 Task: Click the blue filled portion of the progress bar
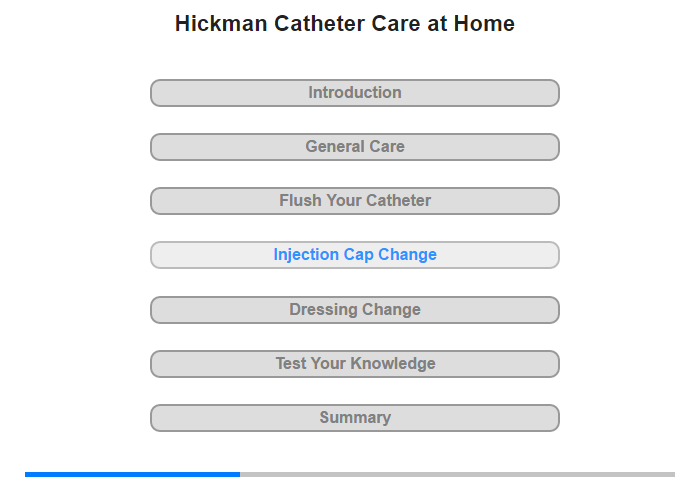click(133, 474)
